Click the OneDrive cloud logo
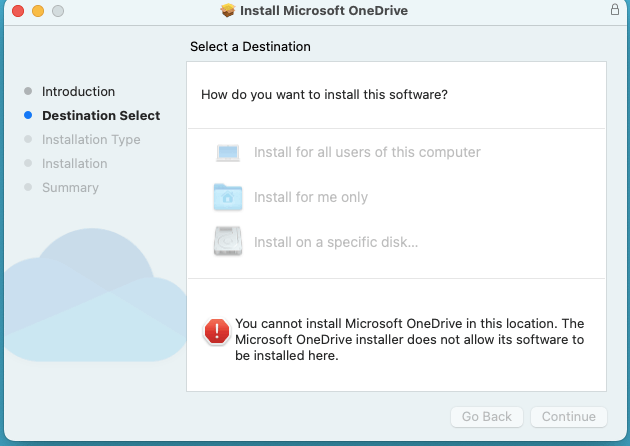This screenshot has height=446, width=630. [95, 300]
